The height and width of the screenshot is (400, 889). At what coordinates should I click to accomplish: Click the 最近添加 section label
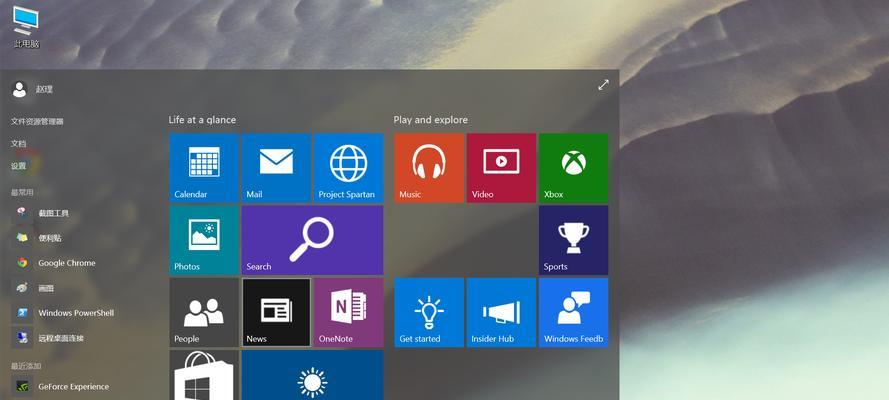pyautogui.click(x=26, y=366)
